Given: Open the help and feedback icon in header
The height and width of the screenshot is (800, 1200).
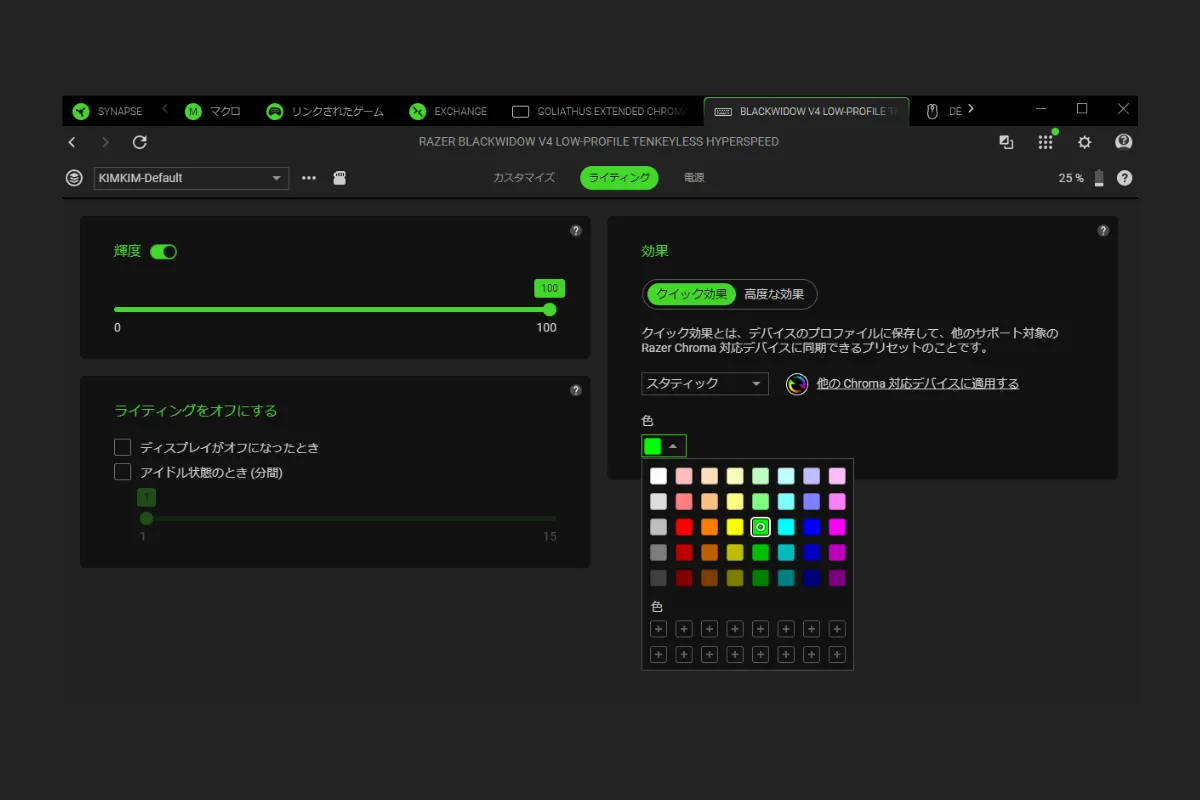Looking at the screenshot, I should (x=1124, y=142).
